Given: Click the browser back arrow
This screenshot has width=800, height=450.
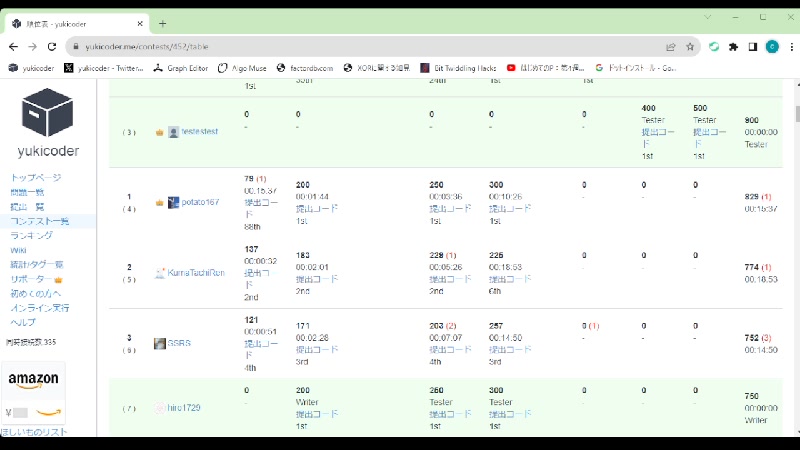Looking at the screenshot, I should click(x=13, y=46).
